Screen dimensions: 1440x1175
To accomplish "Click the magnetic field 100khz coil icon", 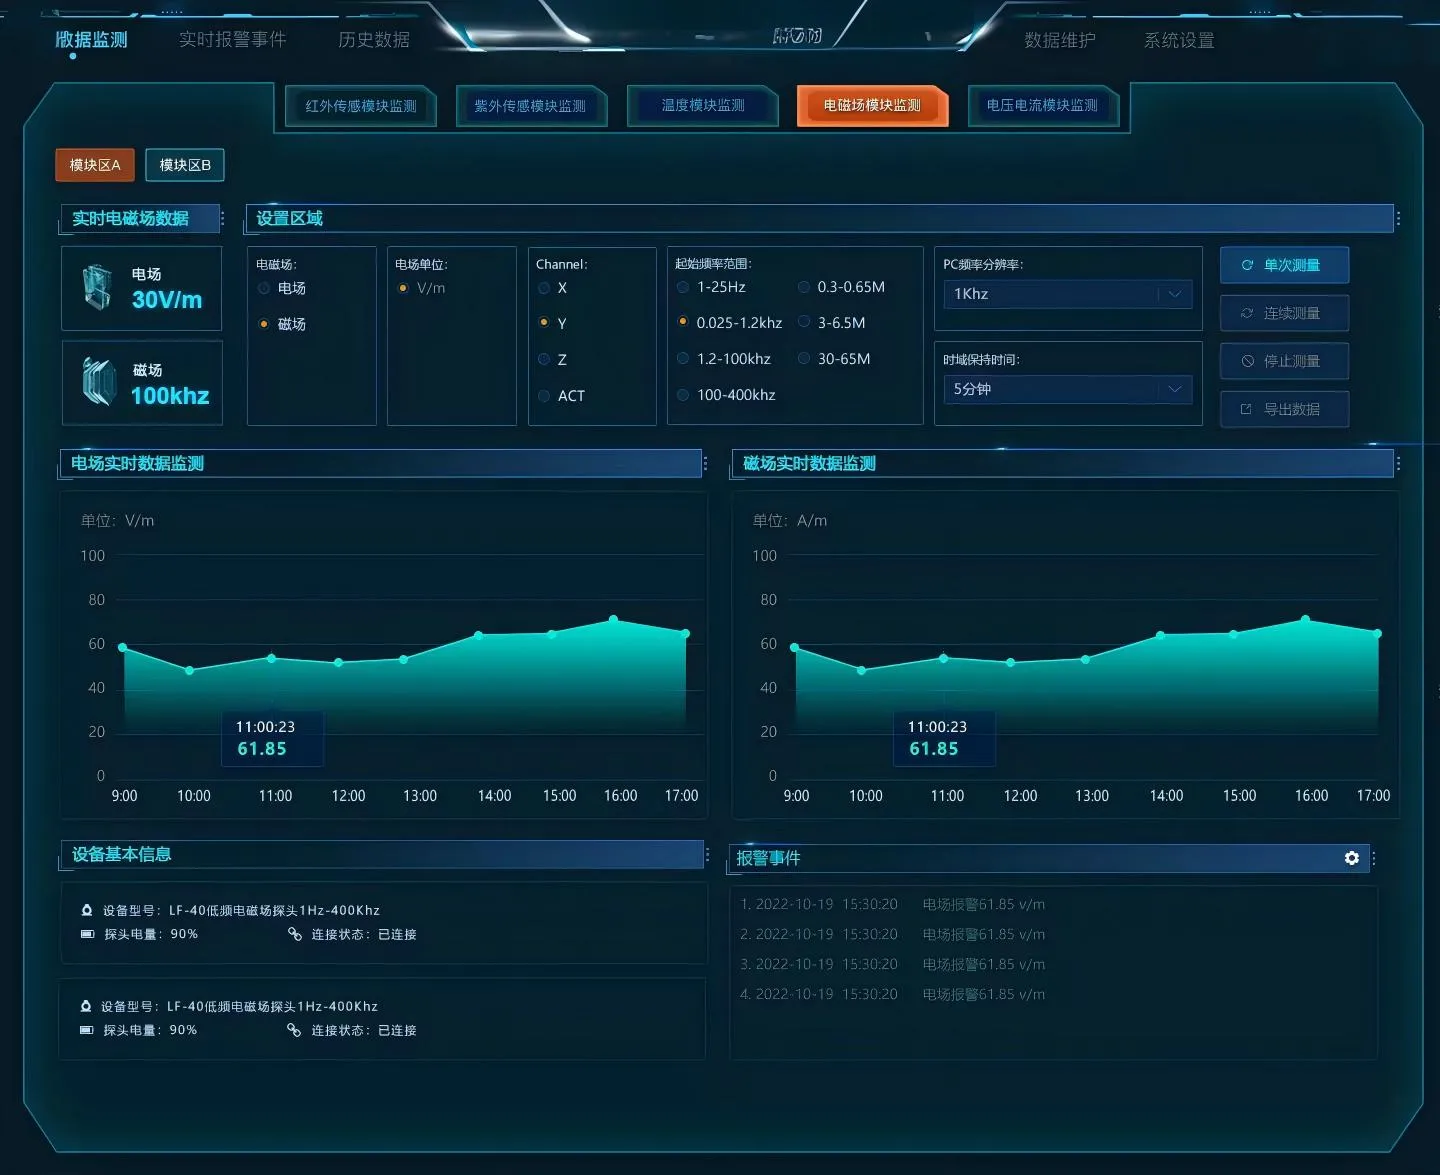I will [x=98, y=382].
